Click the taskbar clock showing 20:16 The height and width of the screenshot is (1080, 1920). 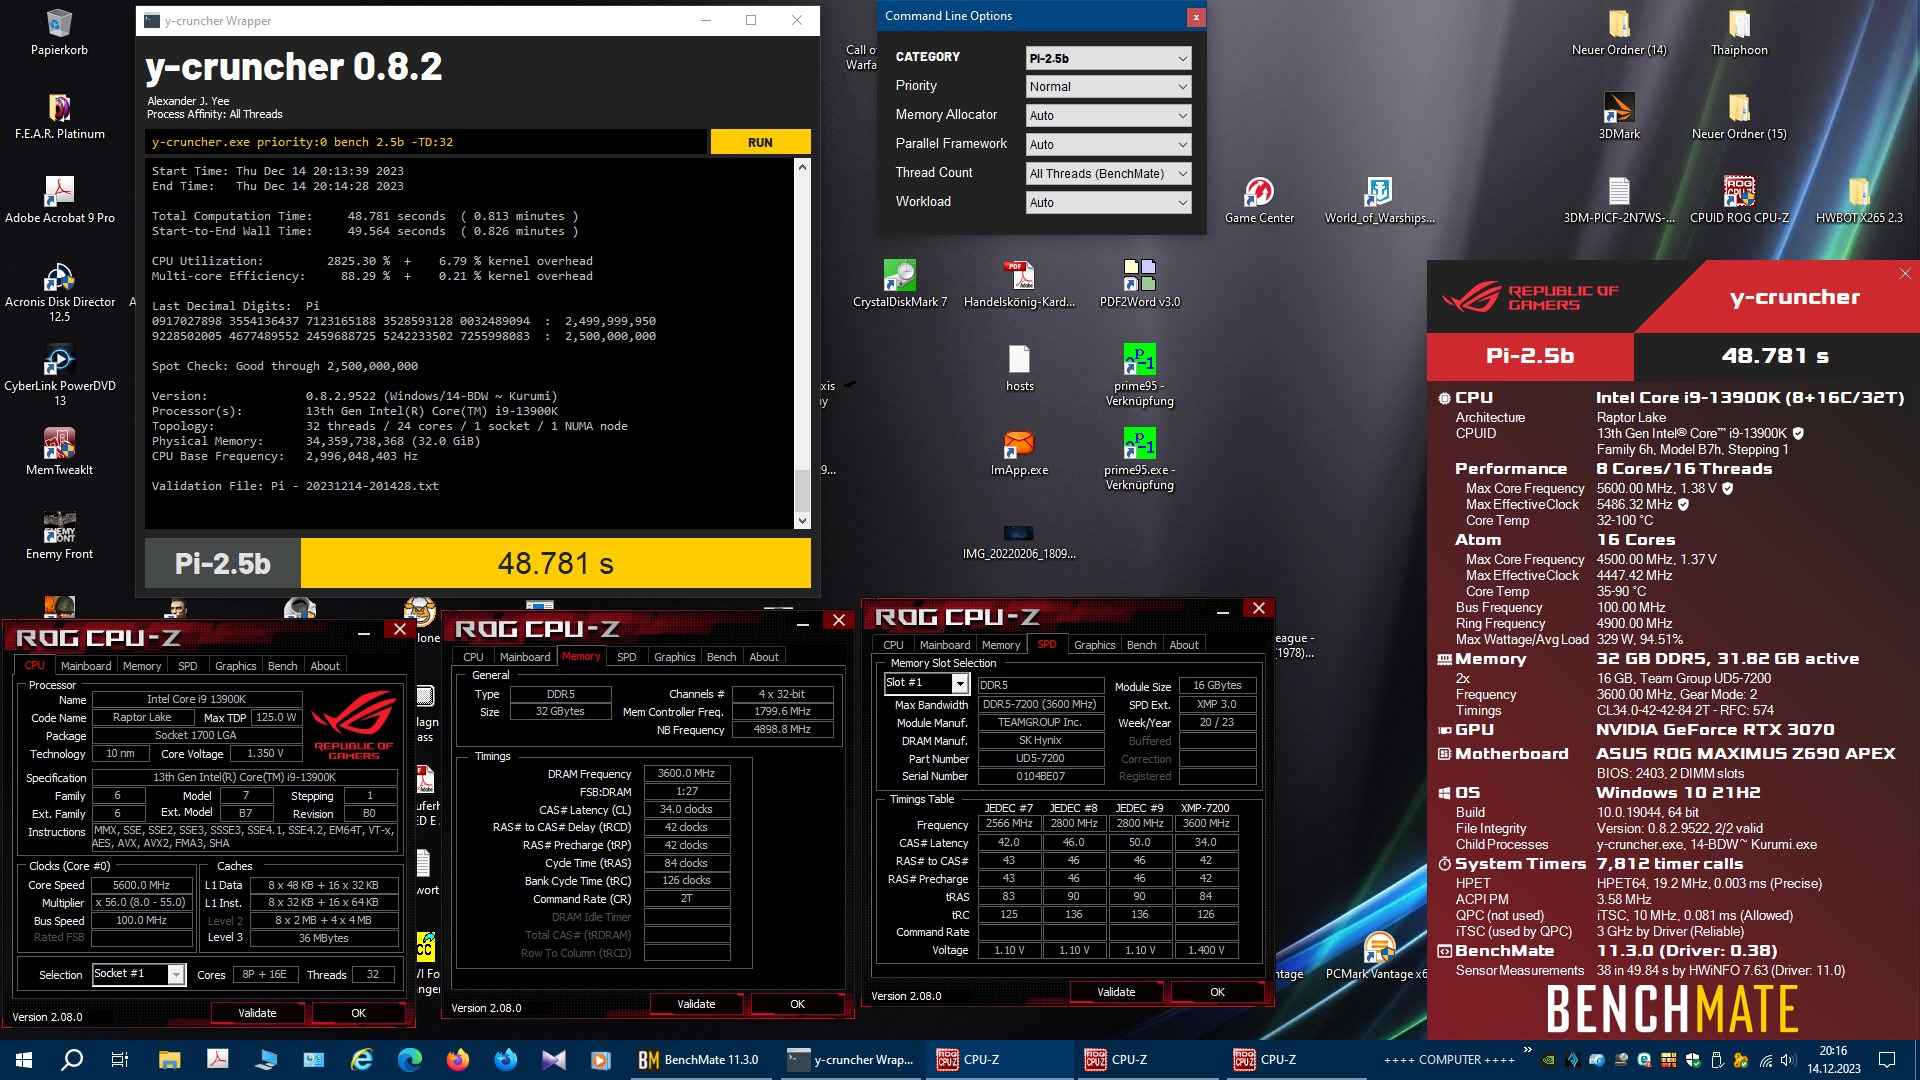pos(1834,1060)
